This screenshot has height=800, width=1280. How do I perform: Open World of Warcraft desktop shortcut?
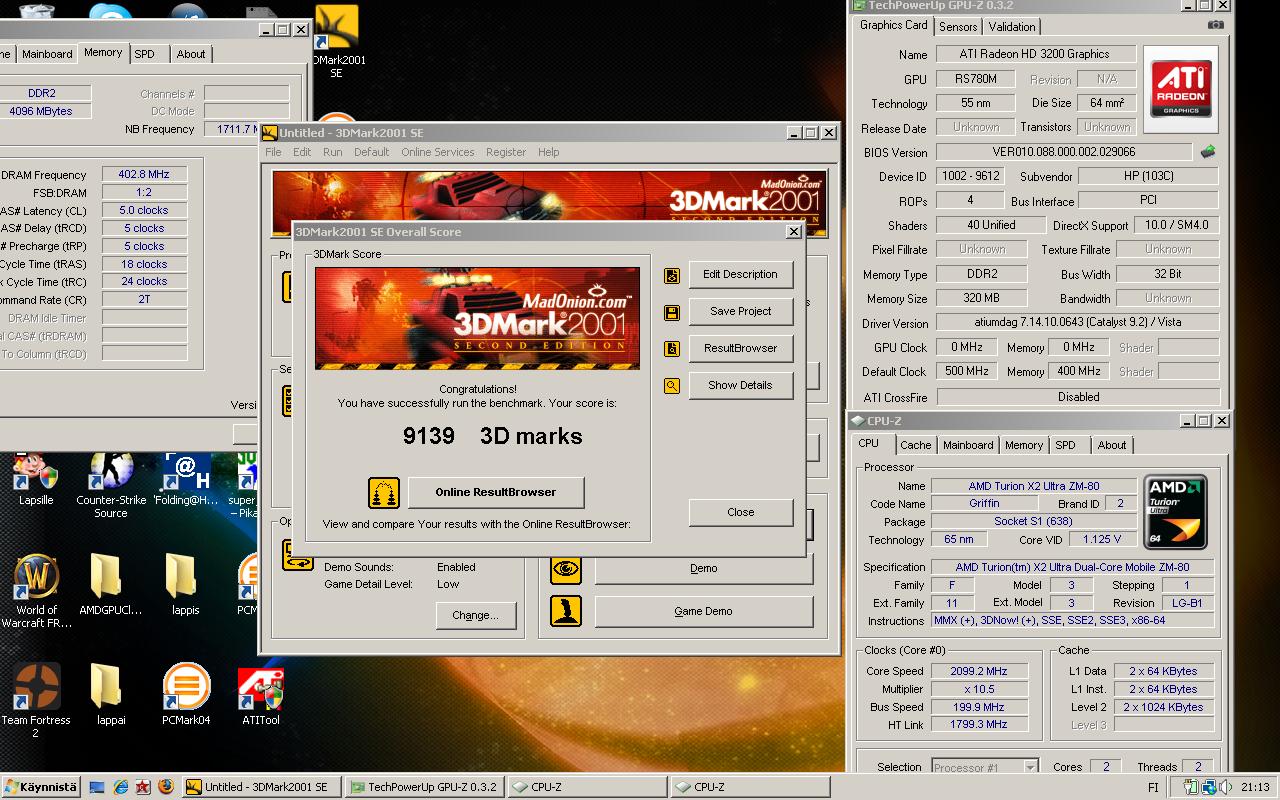click(36, 592)
